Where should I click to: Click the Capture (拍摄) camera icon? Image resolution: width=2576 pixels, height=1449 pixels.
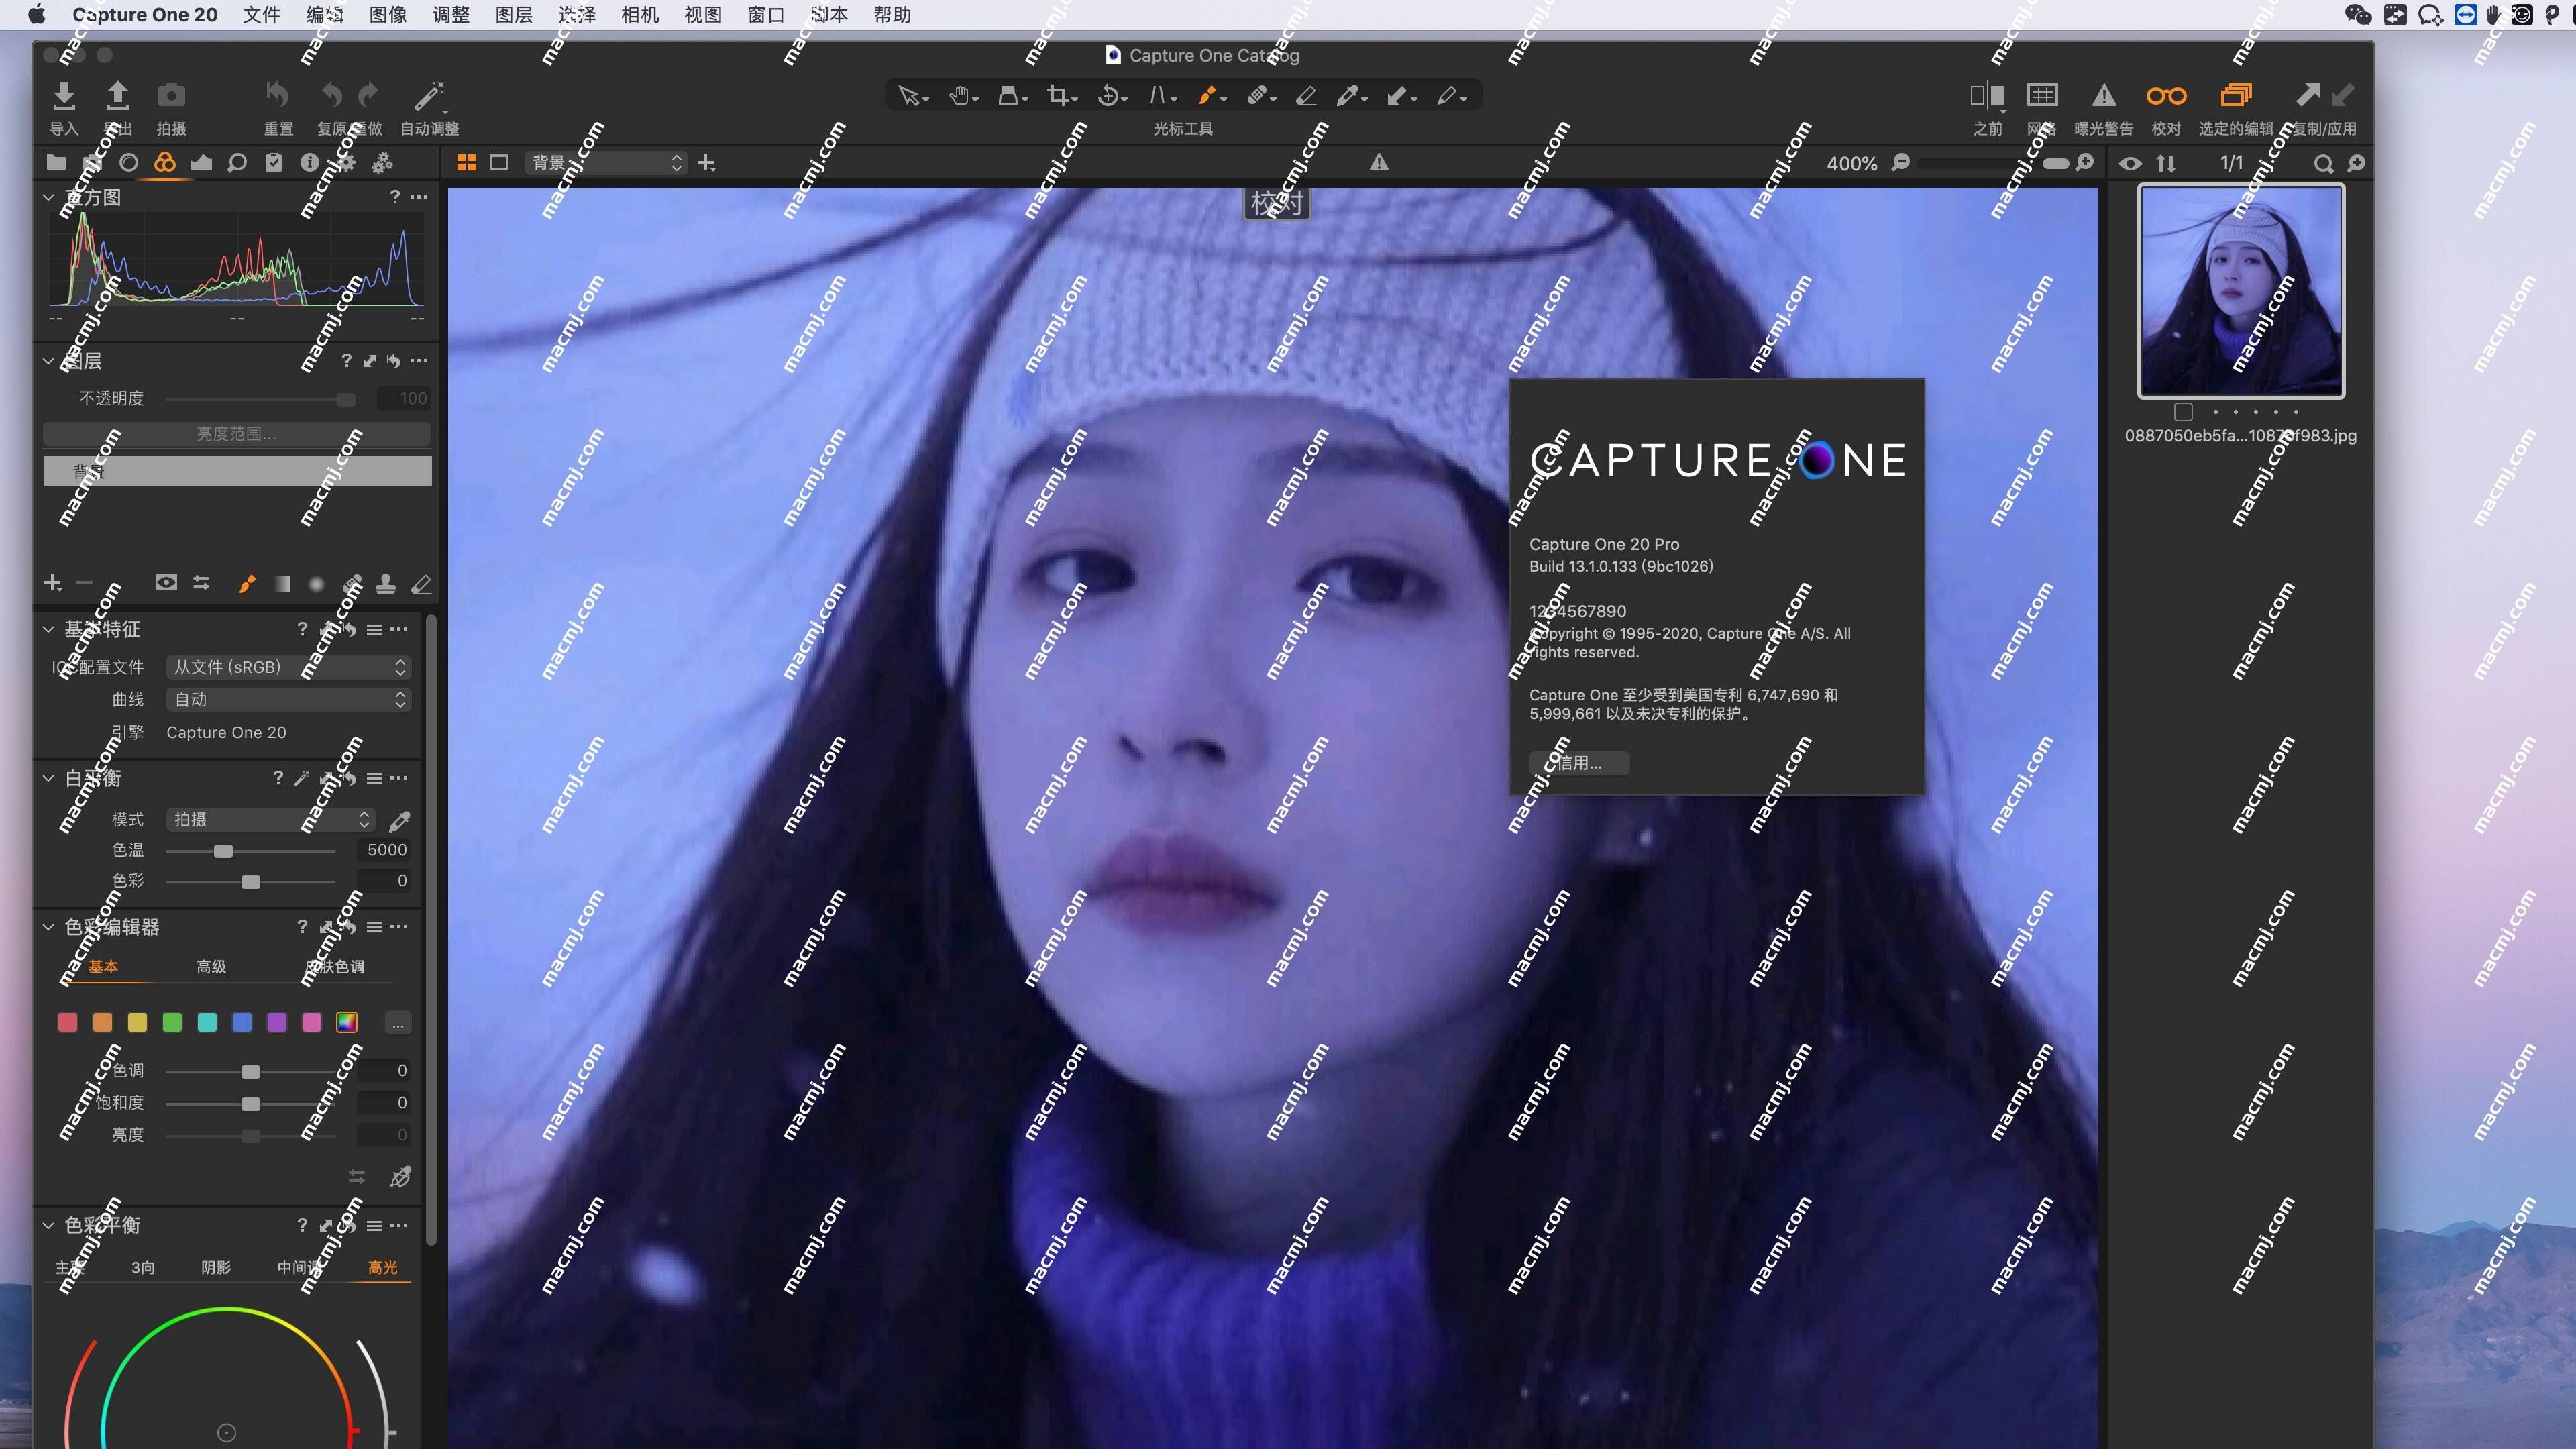[x=171, y=96]
